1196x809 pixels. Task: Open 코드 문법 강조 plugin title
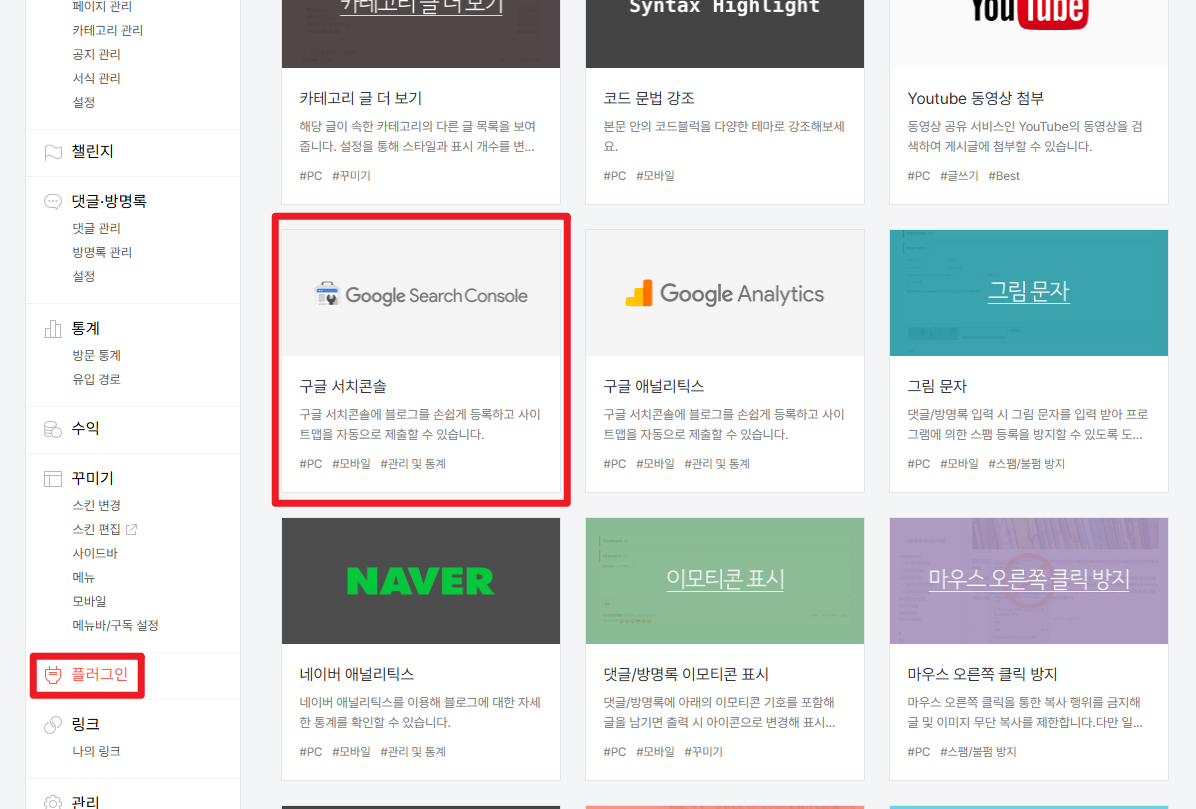648,98
